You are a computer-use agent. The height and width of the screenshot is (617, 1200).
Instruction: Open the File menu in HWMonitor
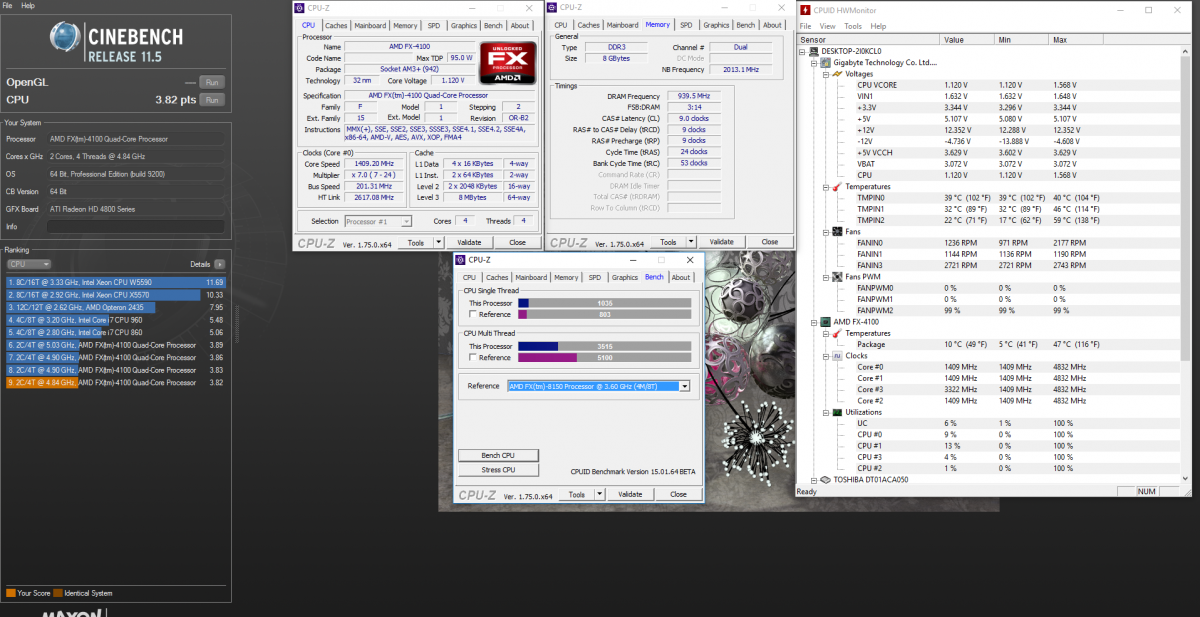(805, 26)
